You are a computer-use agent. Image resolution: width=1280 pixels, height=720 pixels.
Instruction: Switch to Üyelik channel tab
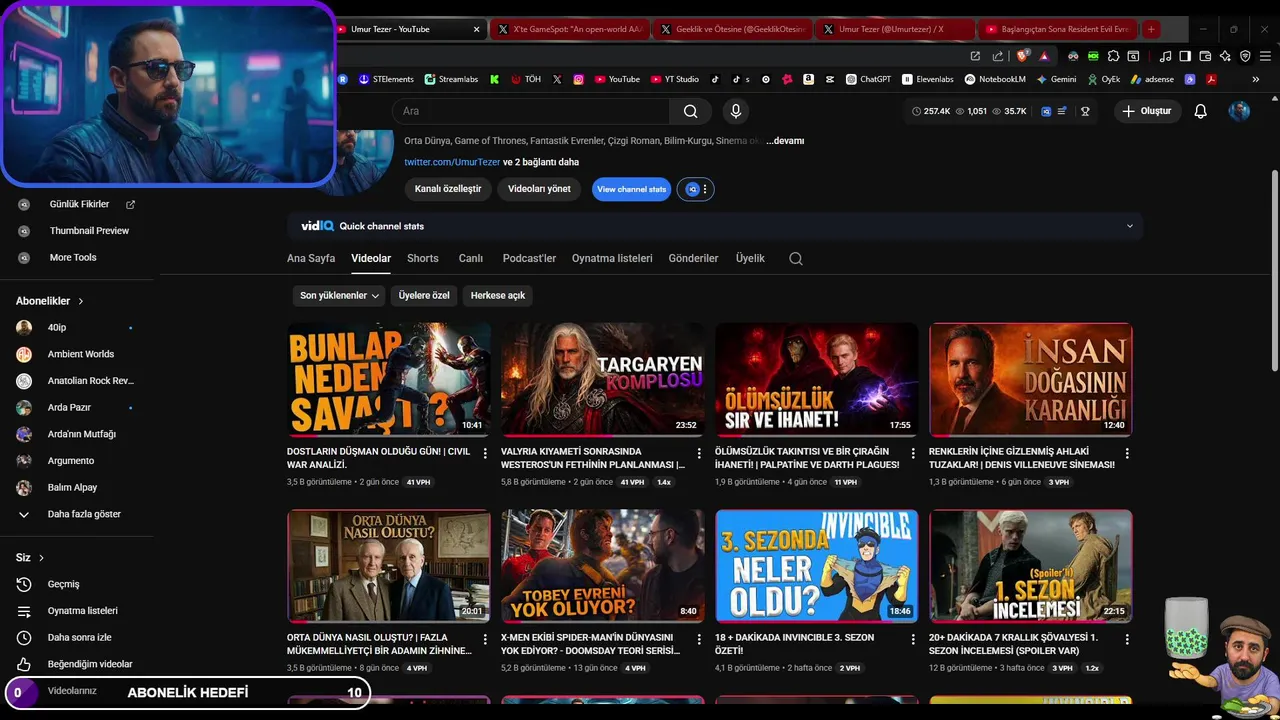coord(750,258)
